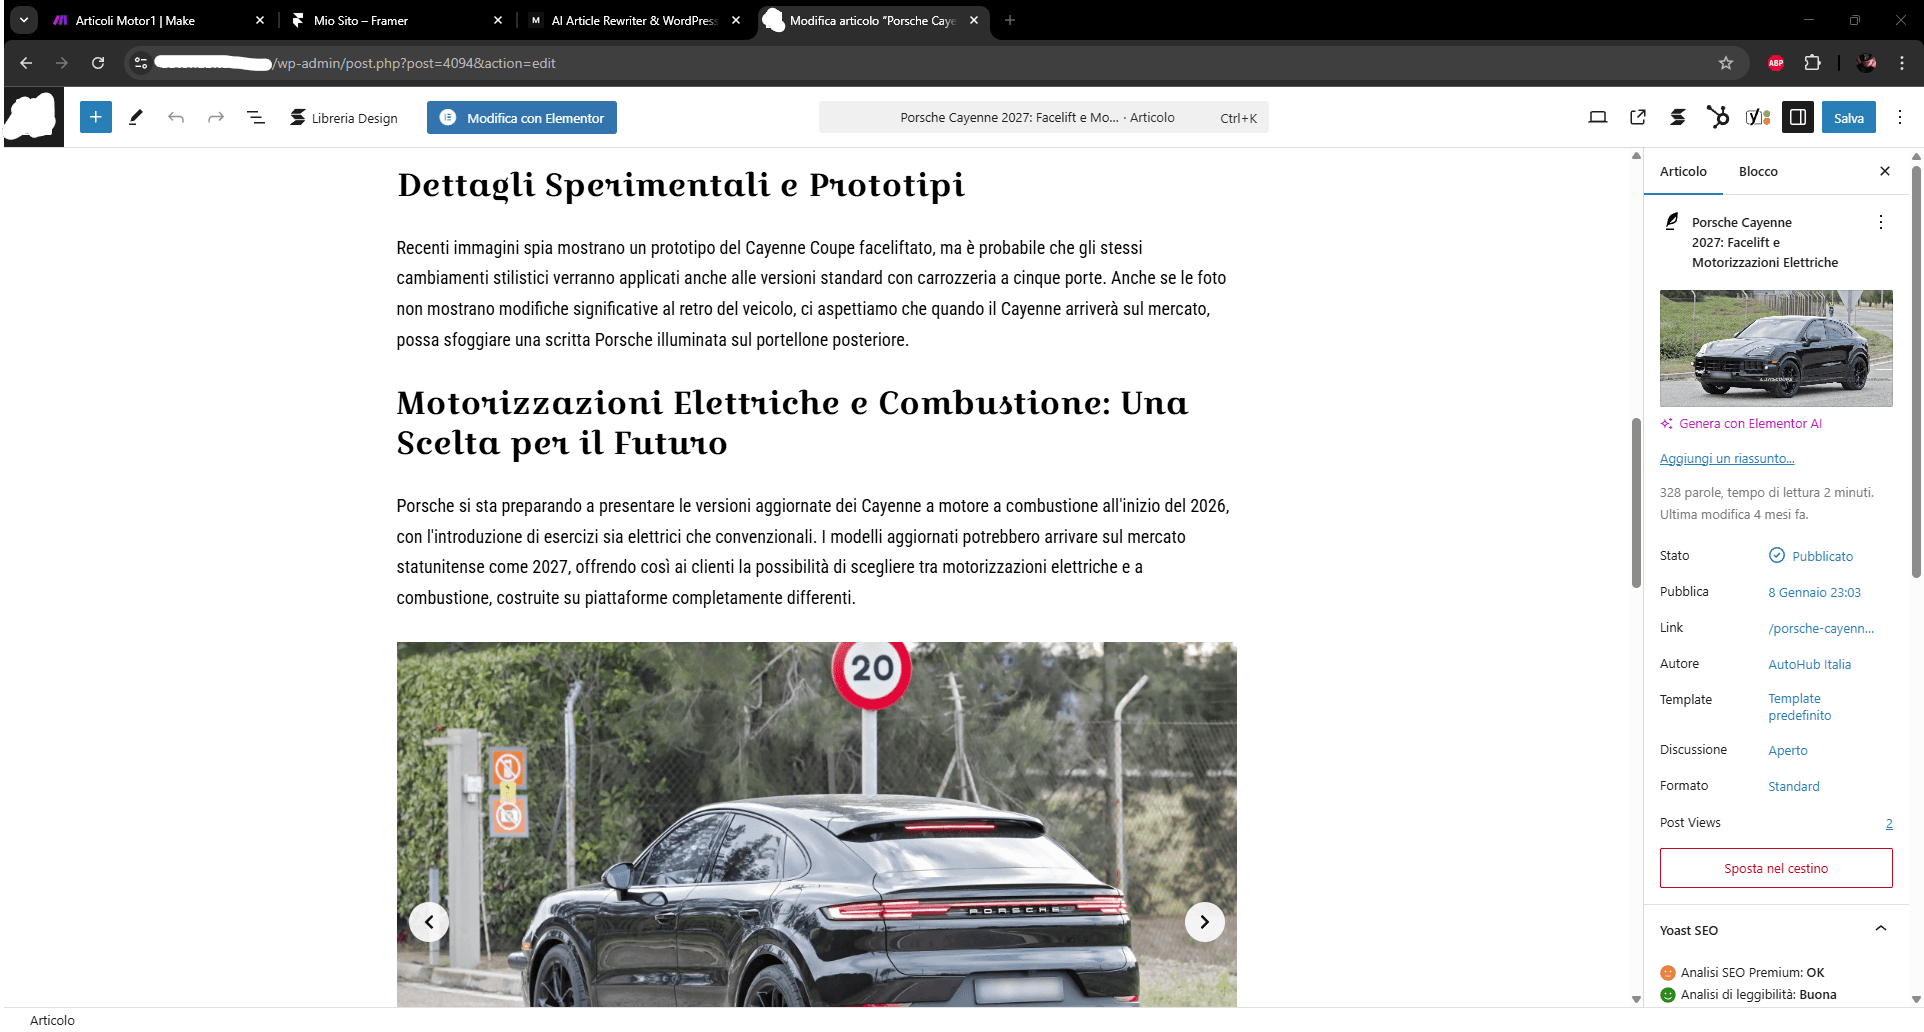Click Sposta nel cestino
This screenshot has width=1924, height=1032.
(1775, 867)
